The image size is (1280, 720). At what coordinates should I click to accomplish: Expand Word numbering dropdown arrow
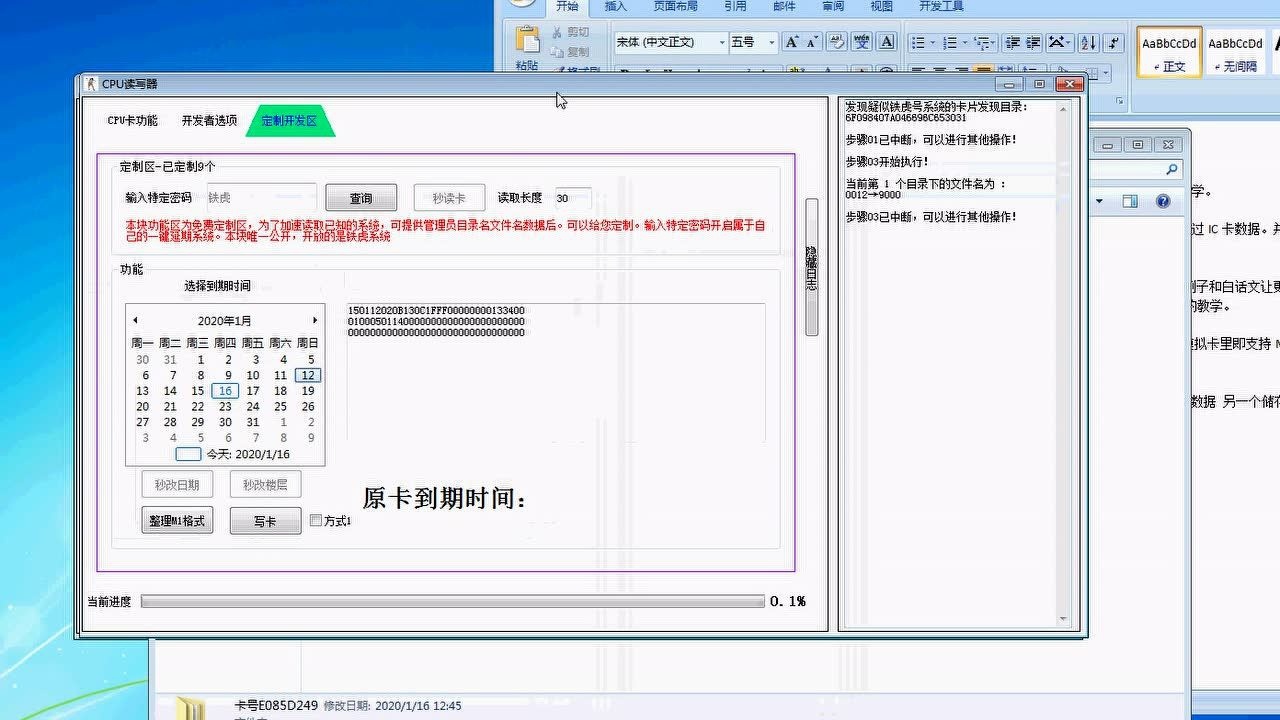tap(965, 43)
